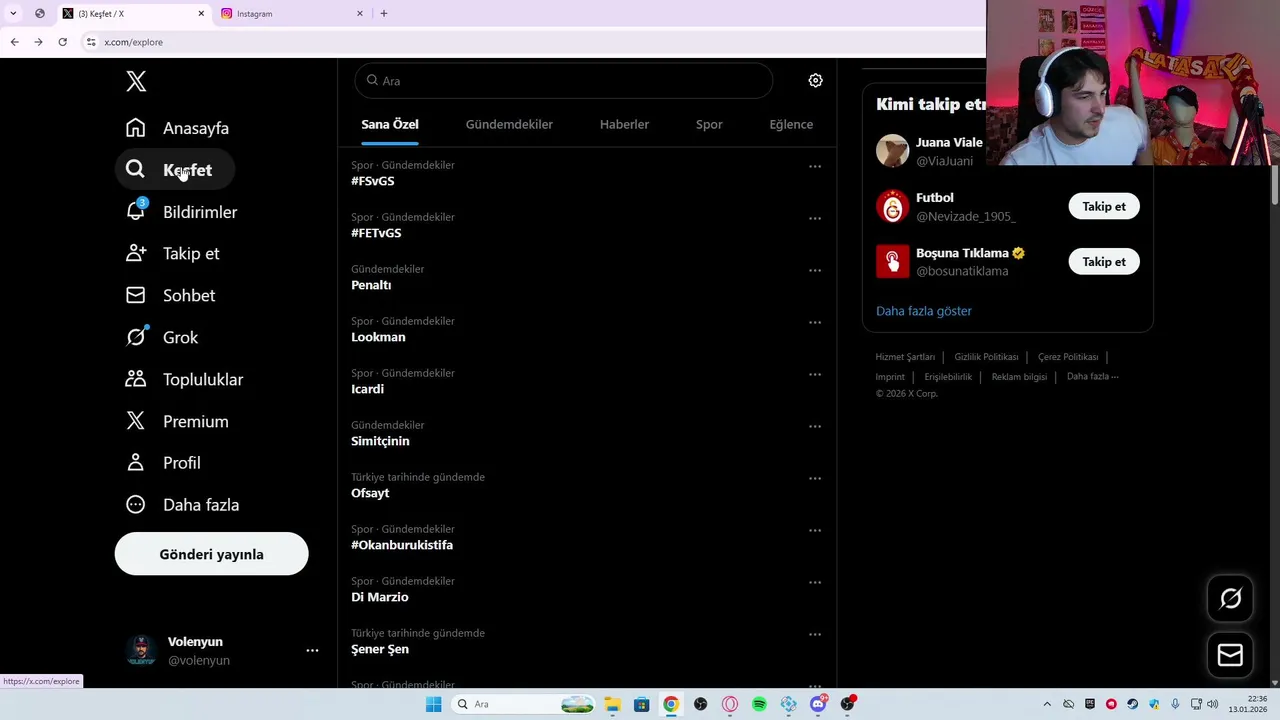
Task: Open explore settings gear icon
Action: pos(815,81)
